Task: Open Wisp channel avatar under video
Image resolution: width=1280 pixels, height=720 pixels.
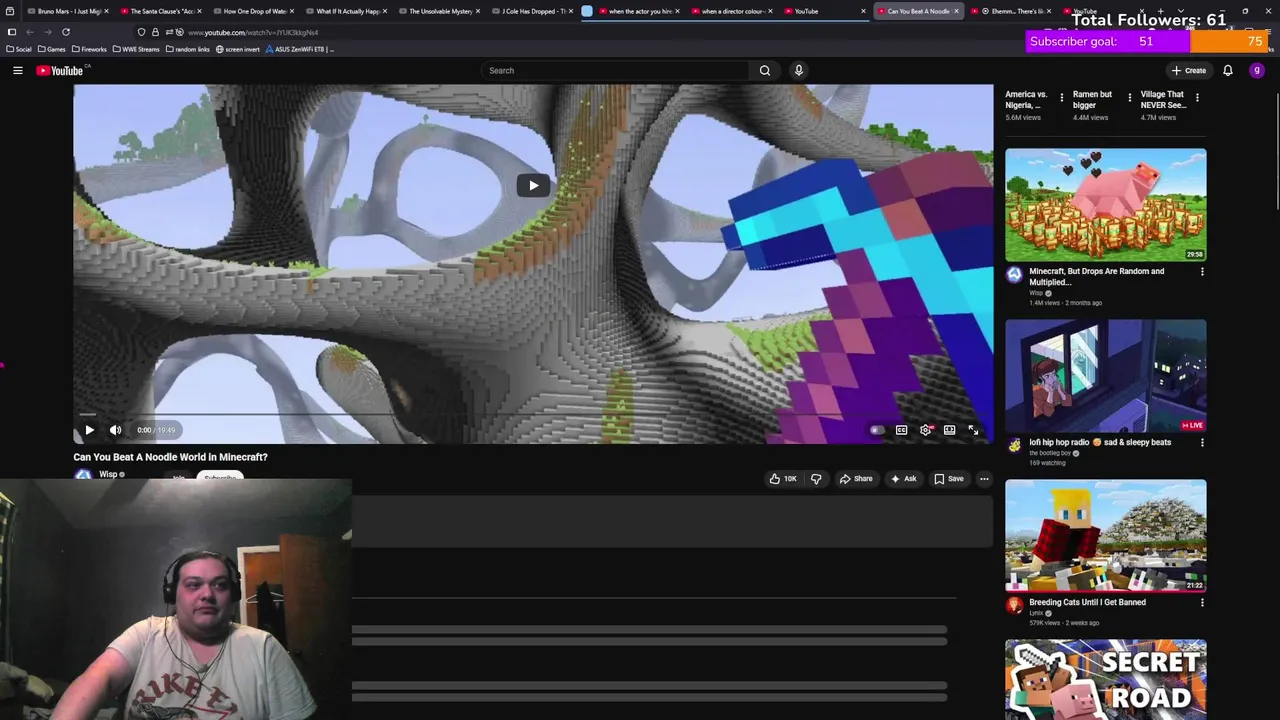Action: tap(83, 475)
